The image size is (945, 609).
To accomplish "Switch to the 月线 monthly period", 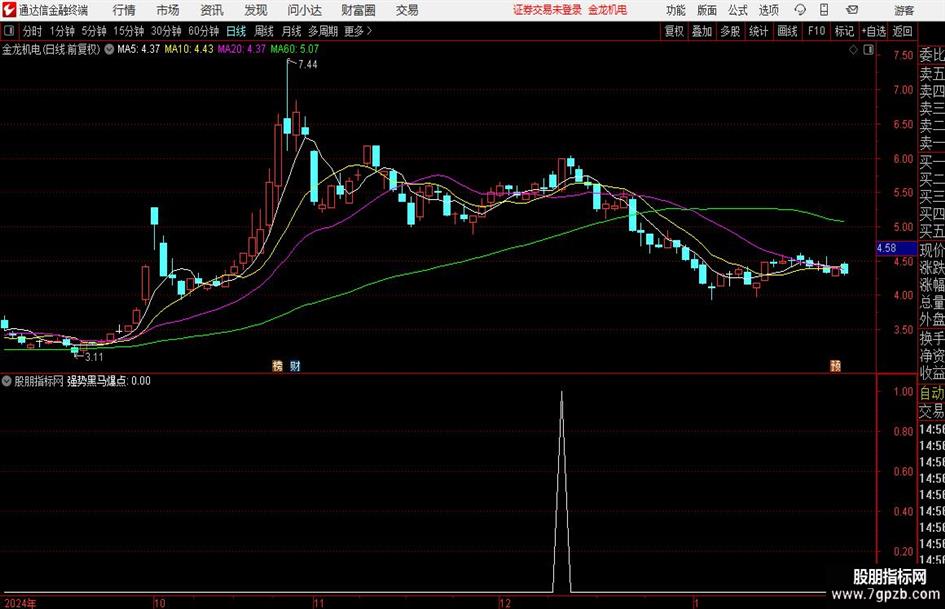I will (x=291, y=31).
